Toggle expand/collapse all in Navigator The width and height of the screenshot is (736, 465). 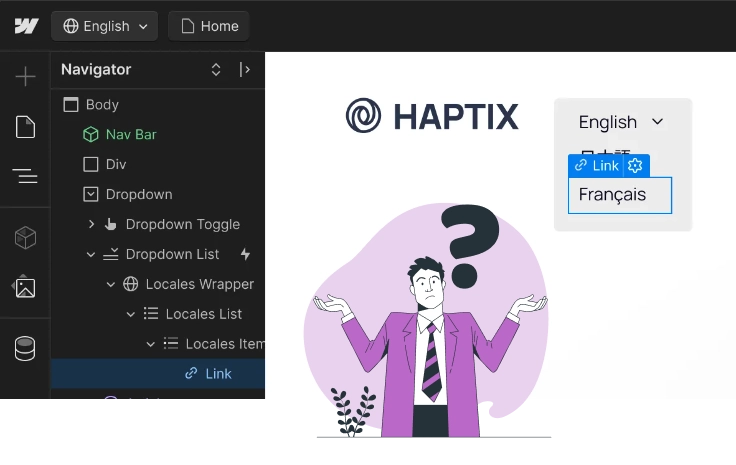point(216,69)
